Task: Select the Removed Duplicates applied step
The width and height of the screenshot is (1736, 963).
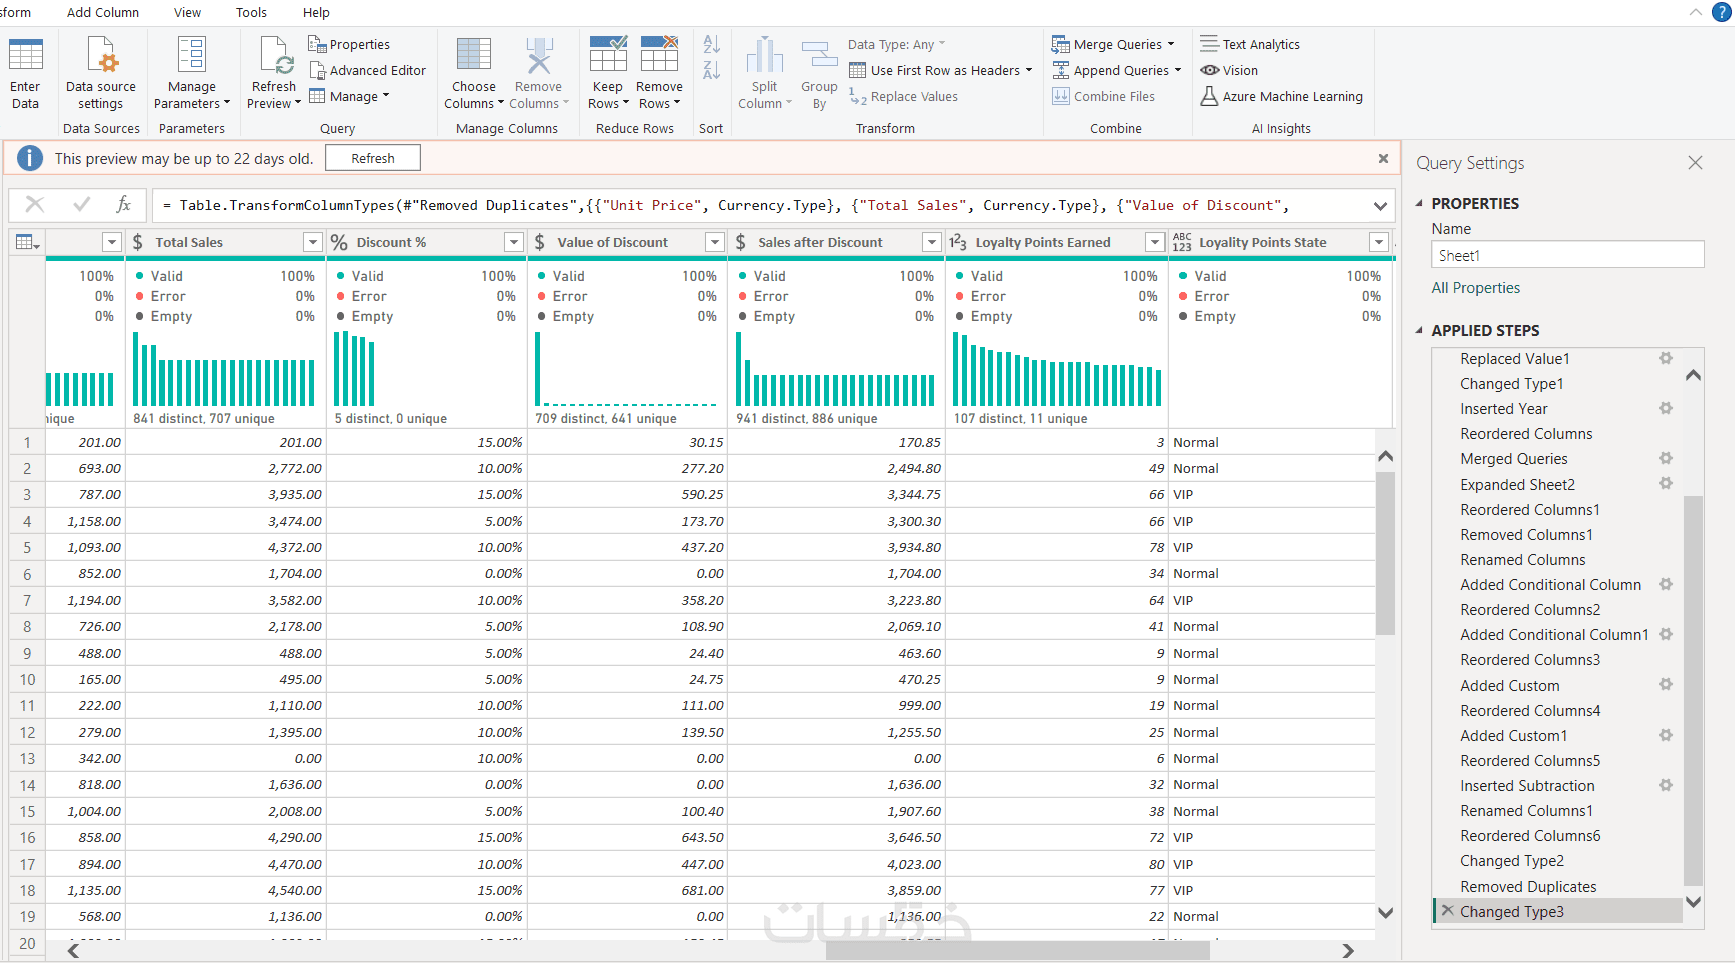Action: coord(1527,887)
